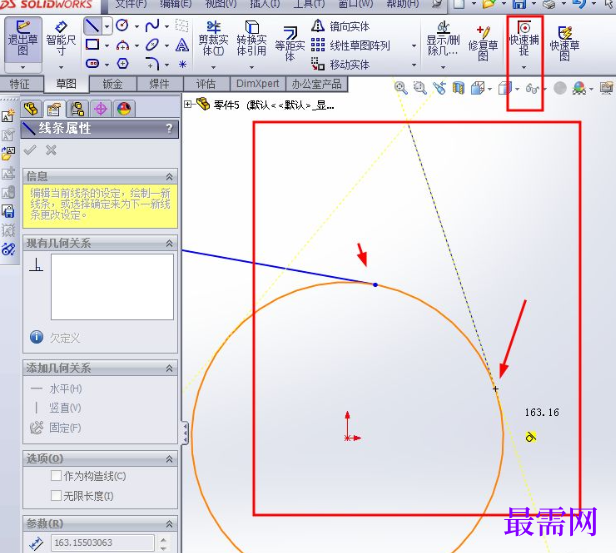The width and height of the screenshot is (616, 553).
Task: Select the Centerpoint Arc tool
Action: pos(123,45)
